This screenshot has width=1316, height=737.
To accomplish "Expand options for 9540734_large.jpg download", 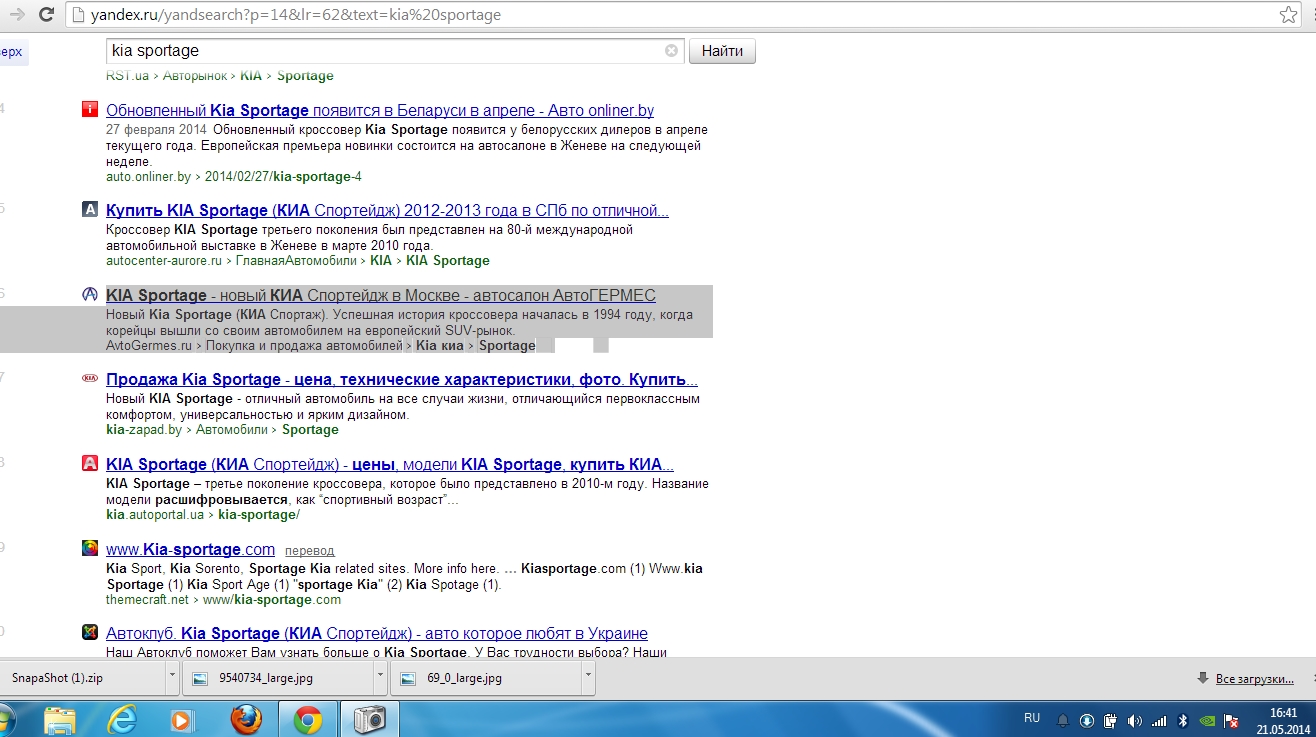I will point(380,677).
